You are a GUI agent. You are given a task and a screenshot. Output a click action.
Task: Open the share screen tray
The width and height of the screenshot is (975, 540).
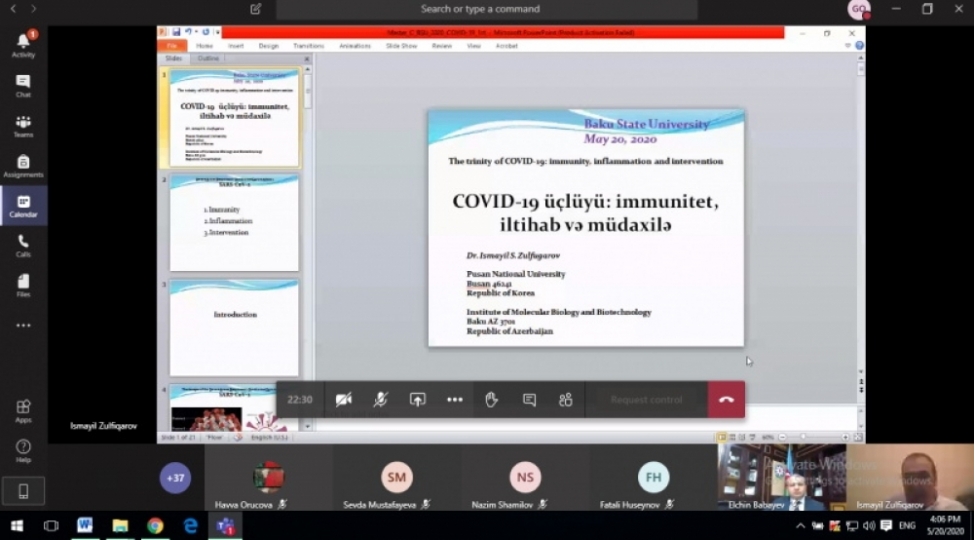pyautogui.click(x=417, y=399)
